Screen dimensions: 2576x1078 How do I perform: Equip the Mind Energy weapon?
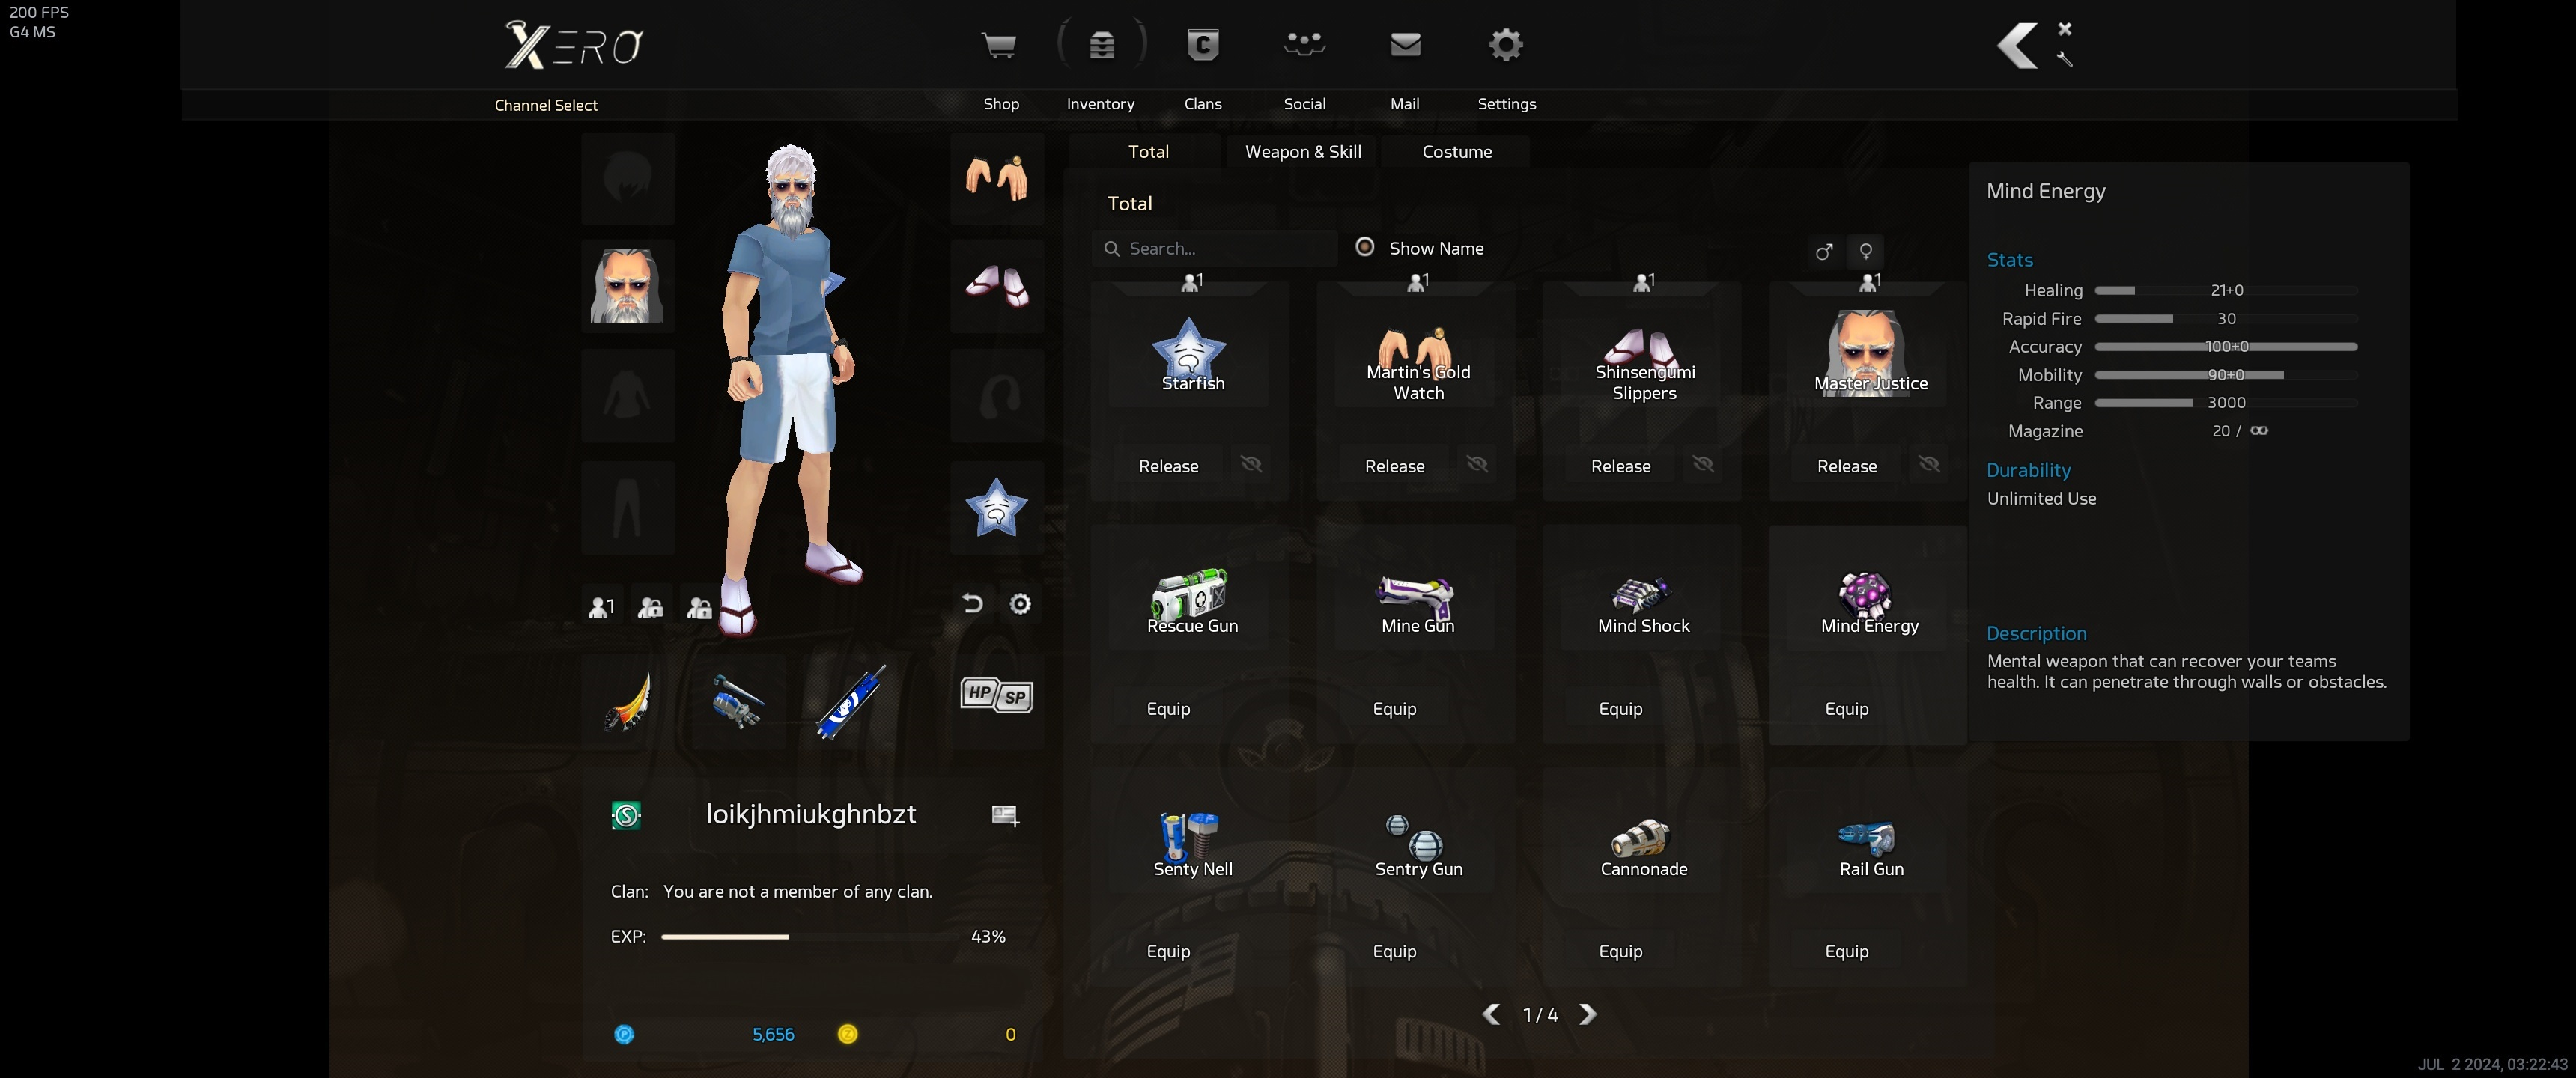[1846, 709]
